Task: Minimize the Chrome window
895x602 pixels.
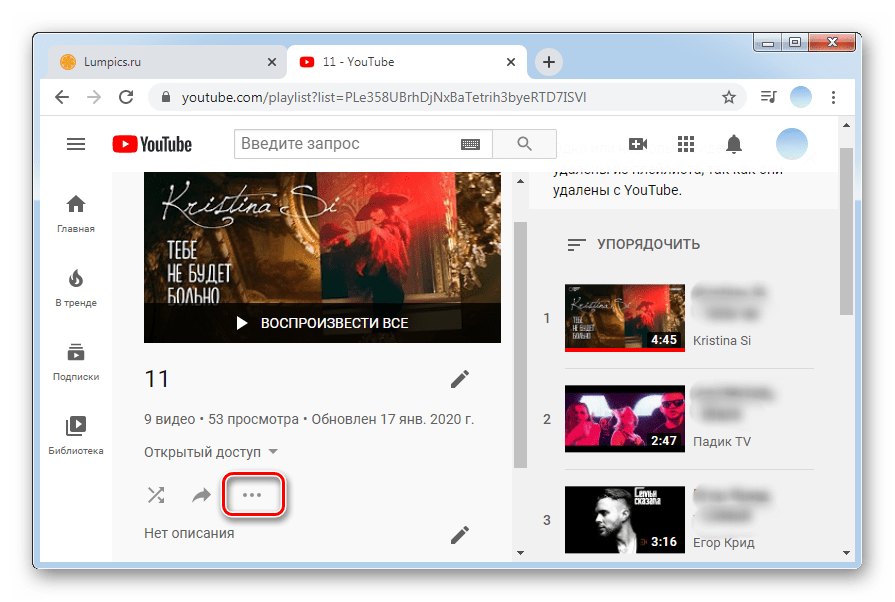Action: [768, 43]
